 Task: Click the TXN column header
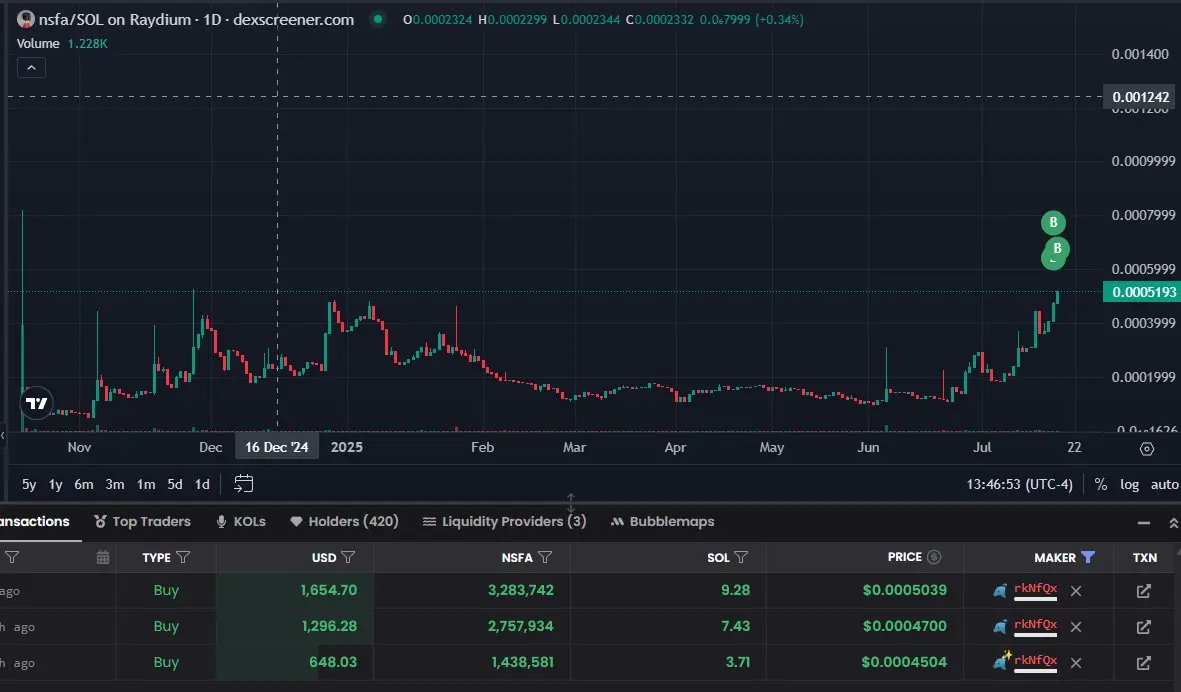(1144, 557)
